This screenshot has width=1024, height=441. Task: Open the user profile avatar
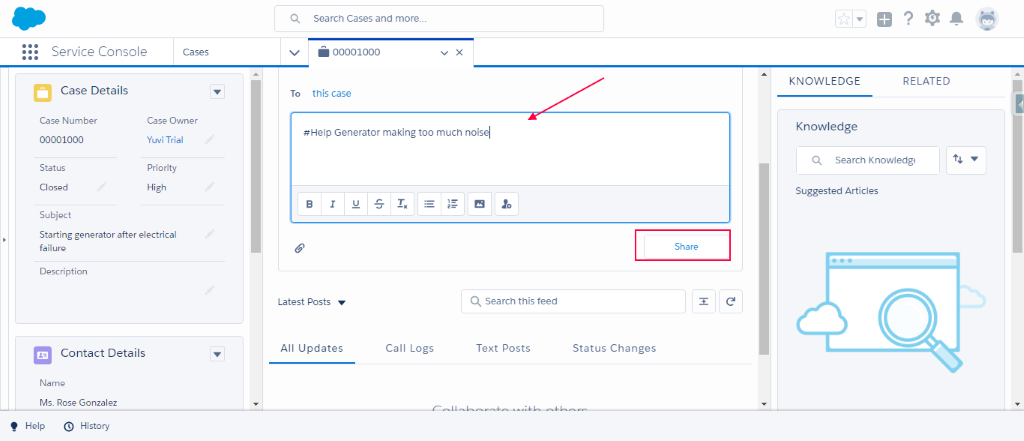(987, 19)
